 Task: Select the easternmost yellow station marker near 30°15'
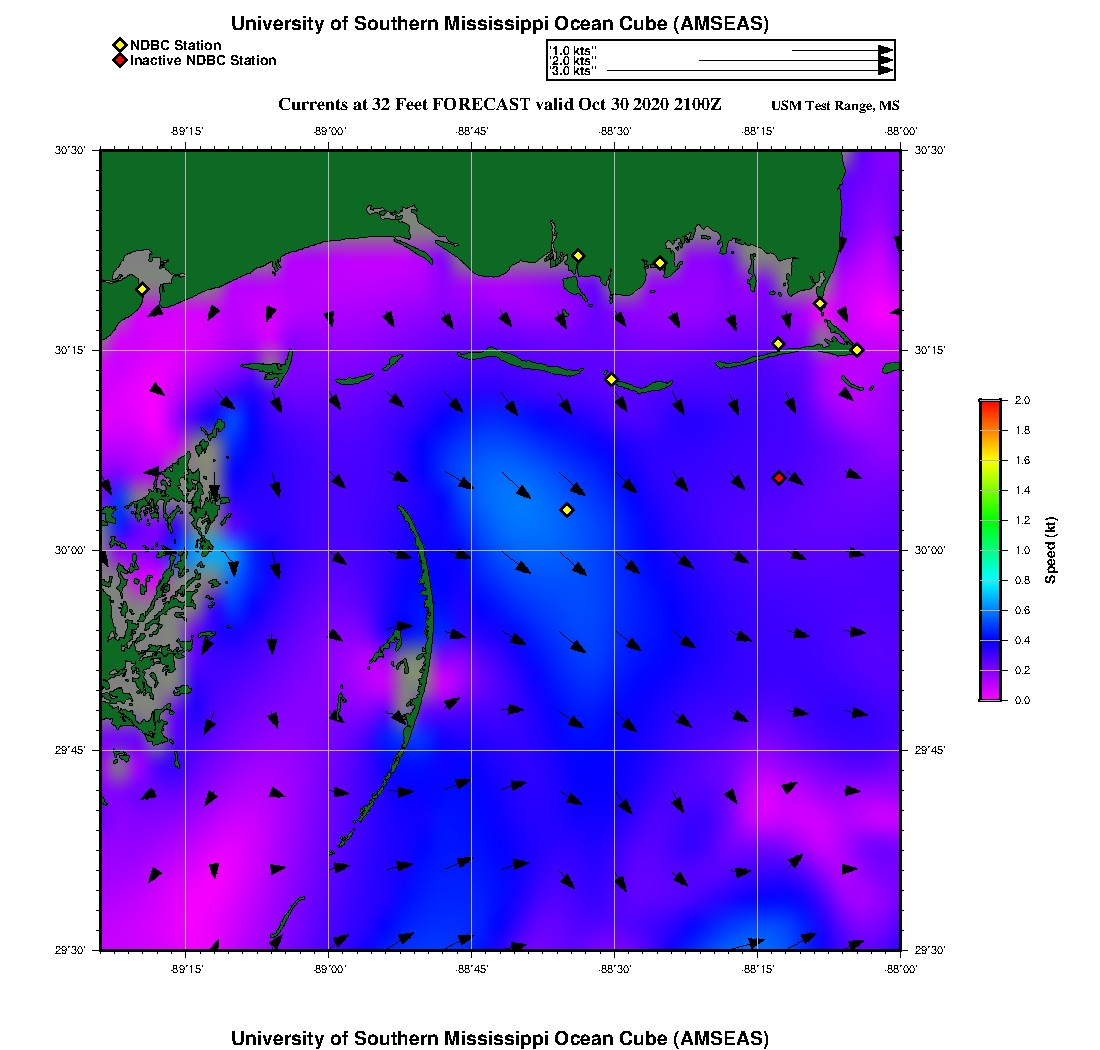coord(857,350)
